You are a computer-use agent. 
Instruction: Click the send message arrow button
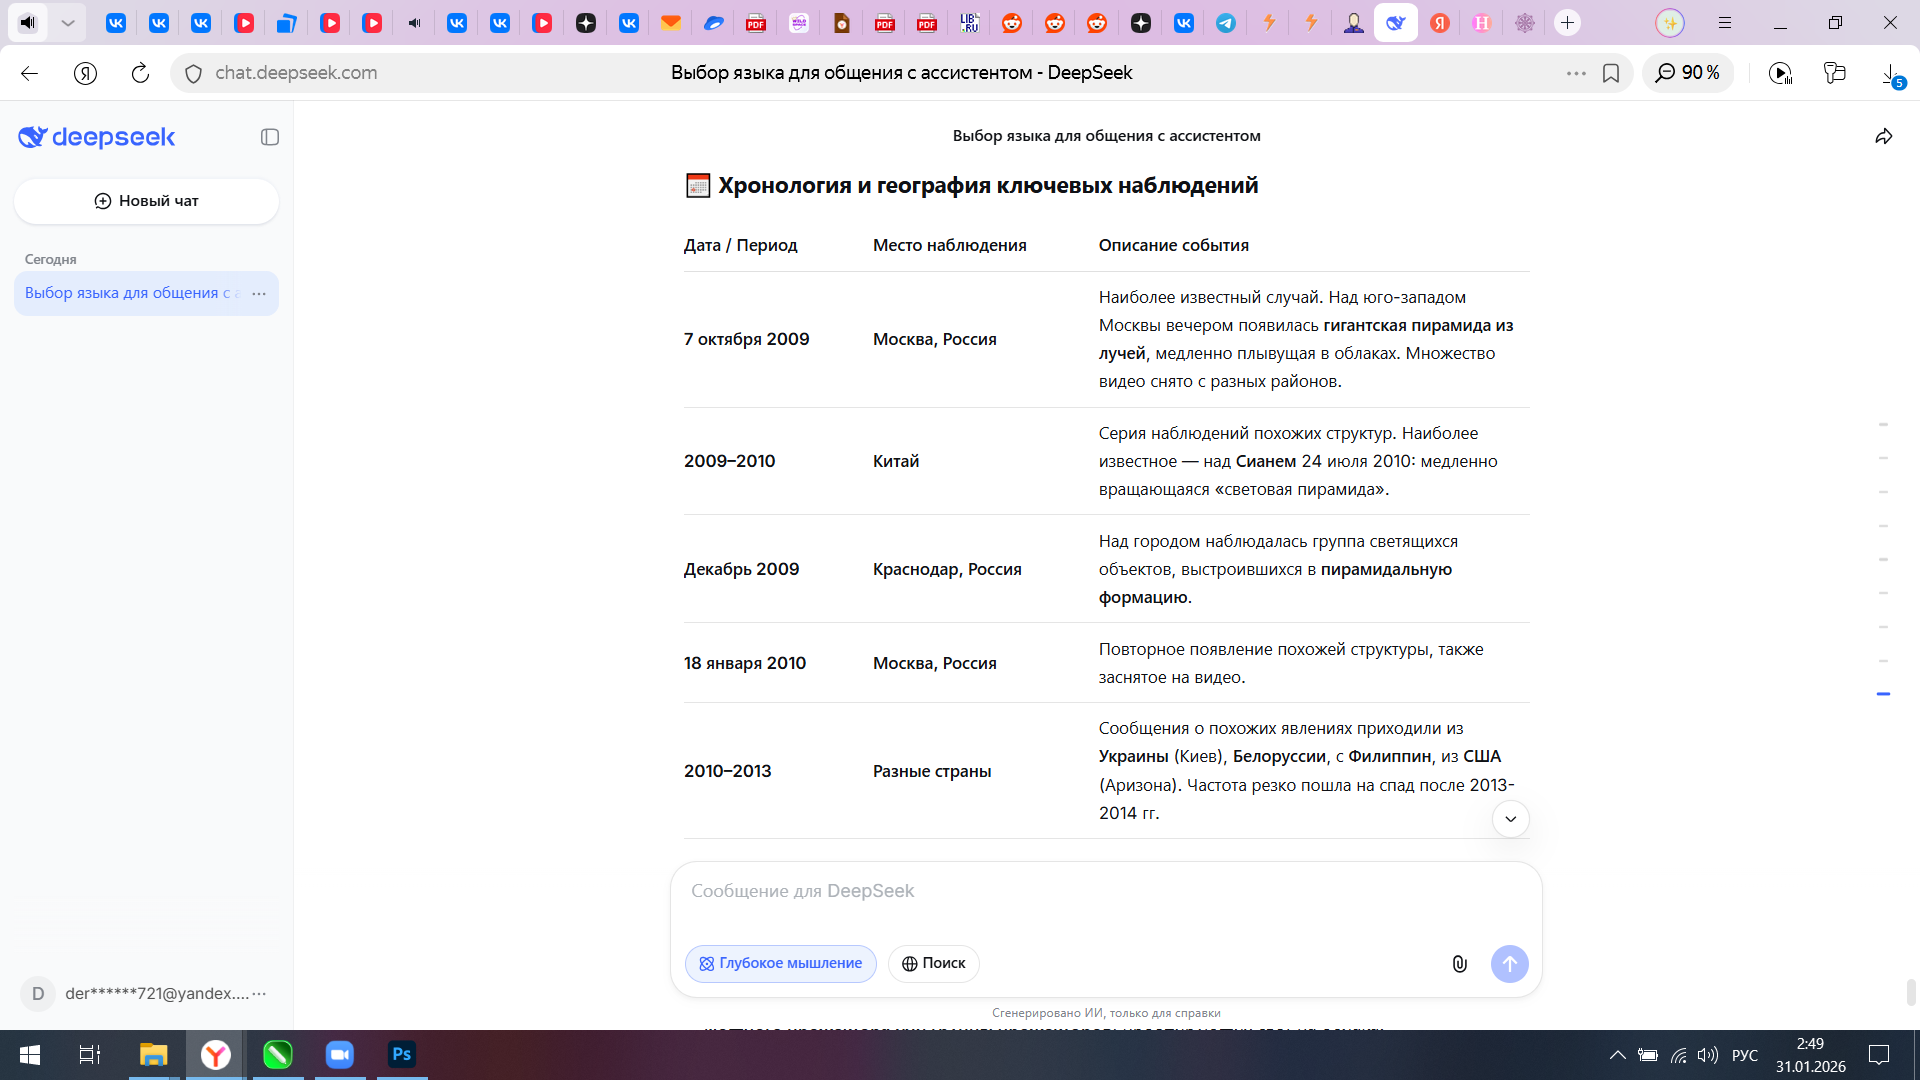pyautogui.click(x=1509, y=964)
